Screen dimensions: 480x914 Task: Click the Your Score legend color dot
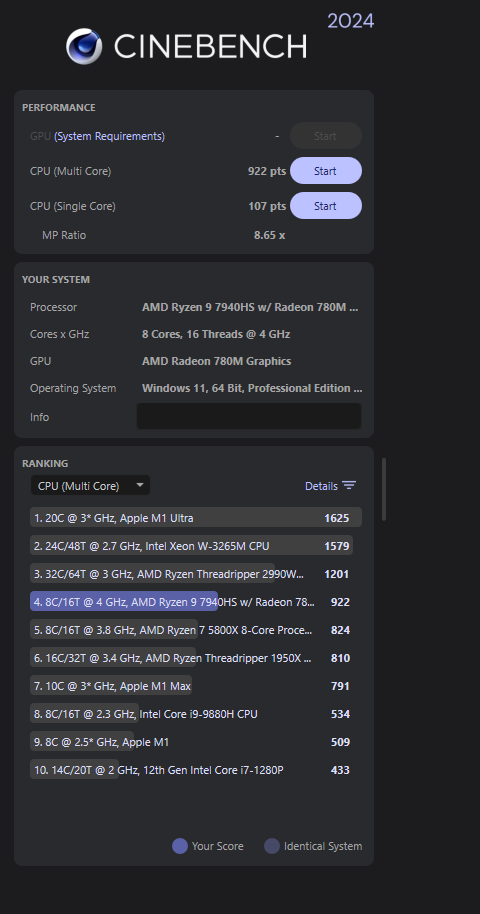tap(180, 846)
